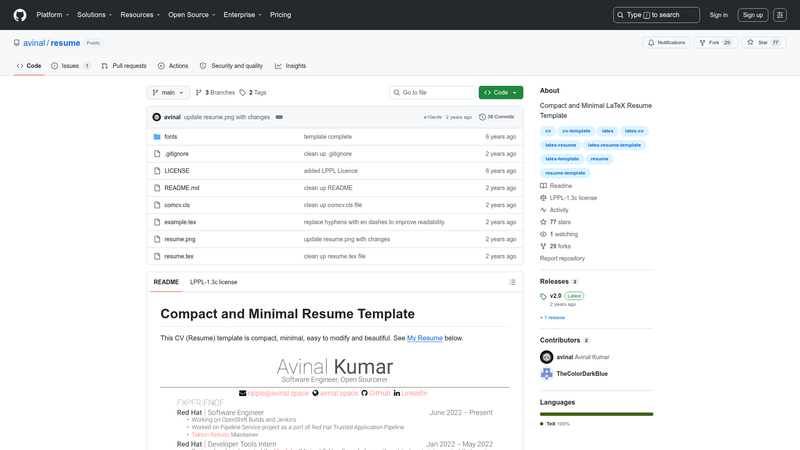
Task: Switch to the Pull requests tab
Action: pyautogui.click(x=124, y=66)
